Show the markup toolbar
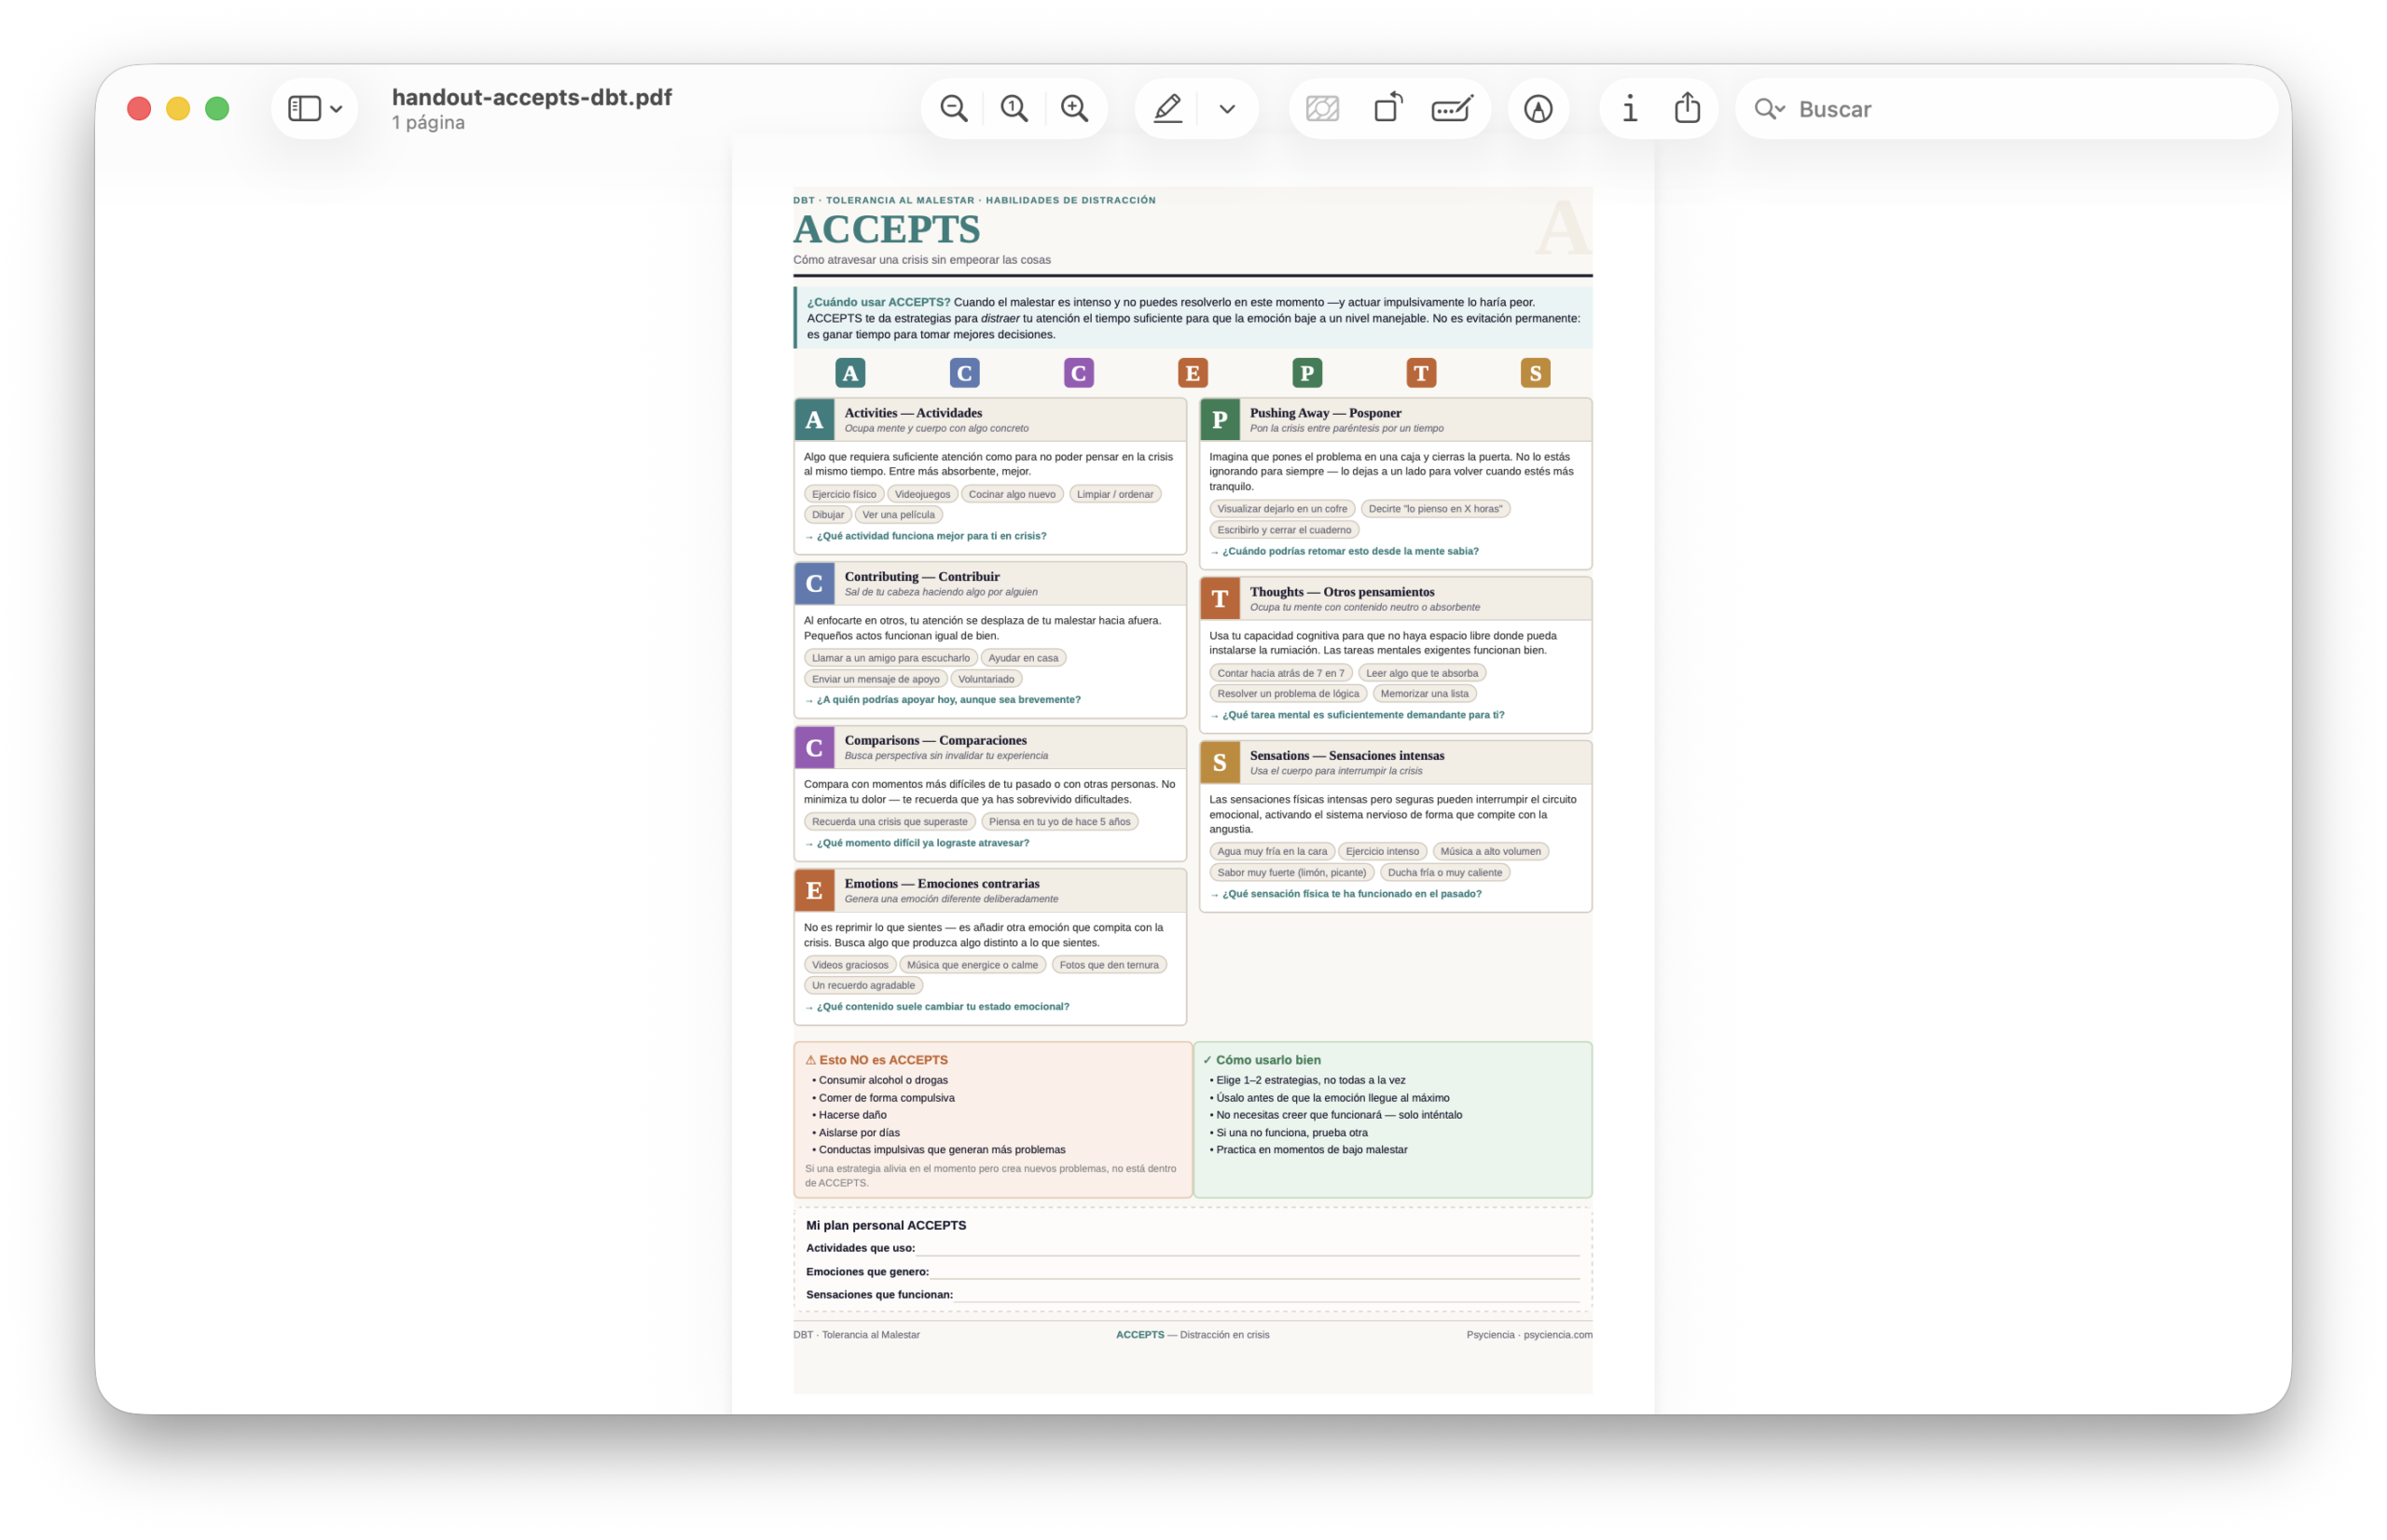Image resolution: width=2387 pixels, height=1540 pixels. coord(1538,108)
